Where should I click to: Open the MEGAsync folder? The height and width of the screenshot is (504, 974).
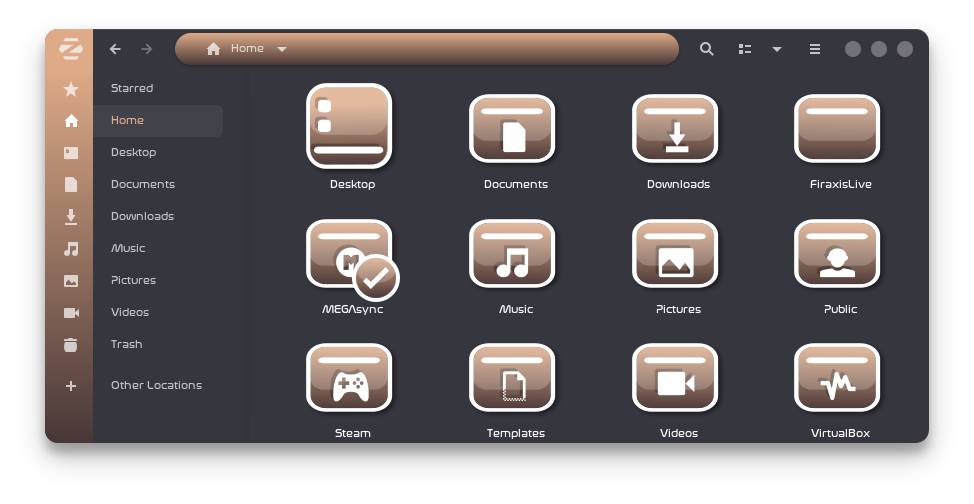[x=349, y=253]
